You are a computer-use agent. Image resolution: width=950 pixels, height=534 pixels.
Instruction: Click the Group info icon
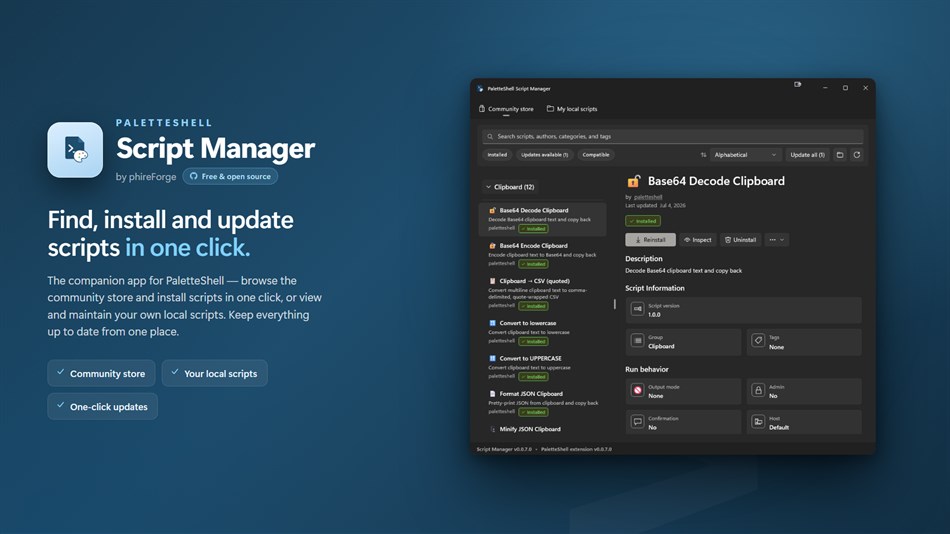pyautogui.click(x=637, y=341)
